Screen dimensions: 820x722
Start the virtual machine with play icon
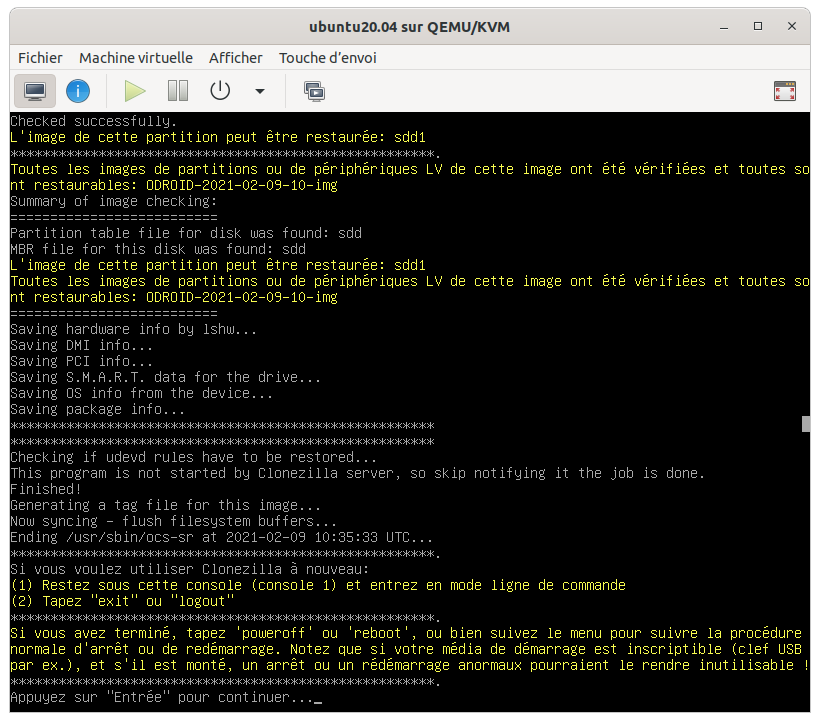coord(135,91)
